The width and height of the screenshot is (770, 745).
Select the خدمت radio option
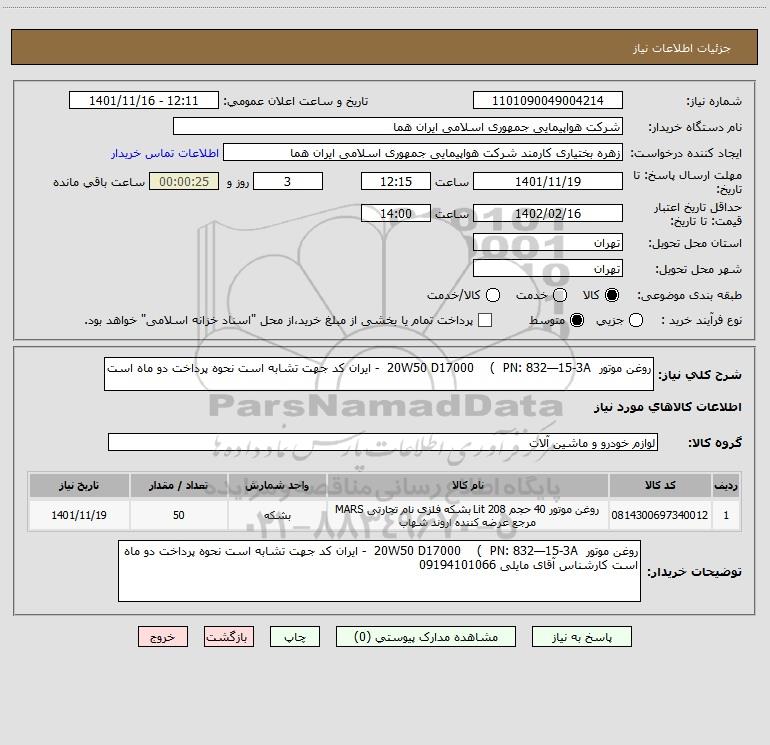pos(558,295)
